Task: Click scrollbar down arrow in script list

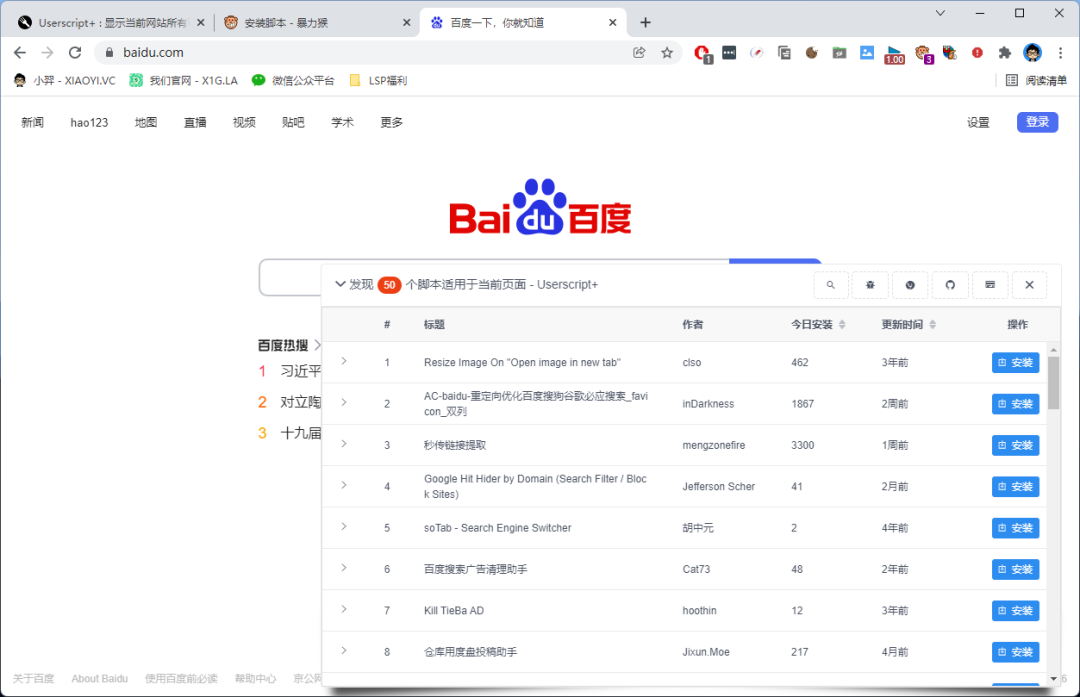Action: [1053, 678]
